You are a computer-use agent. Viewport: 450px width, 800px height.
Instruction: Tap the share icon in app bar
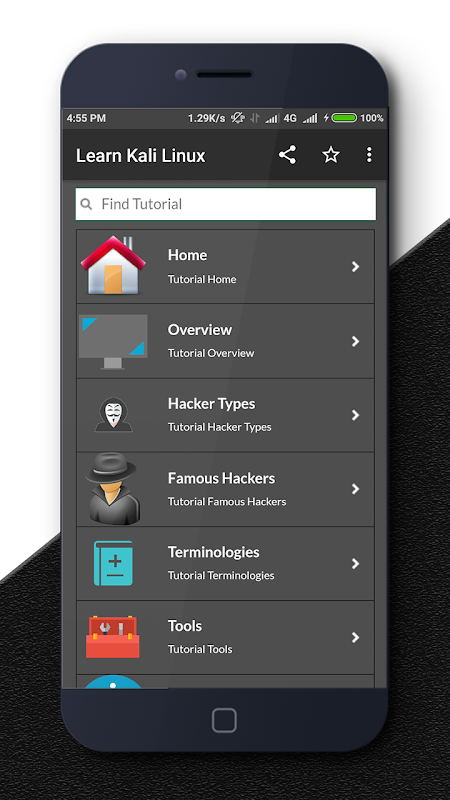point(287,155)
